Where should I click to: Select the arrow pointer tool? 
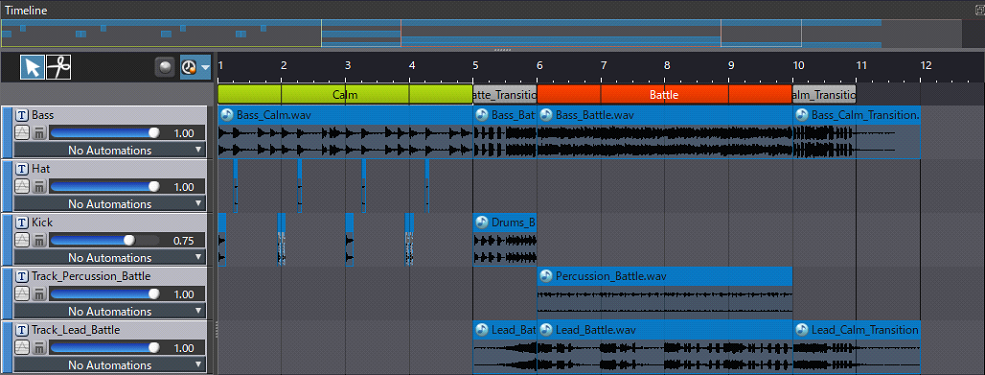click(32, 67)
